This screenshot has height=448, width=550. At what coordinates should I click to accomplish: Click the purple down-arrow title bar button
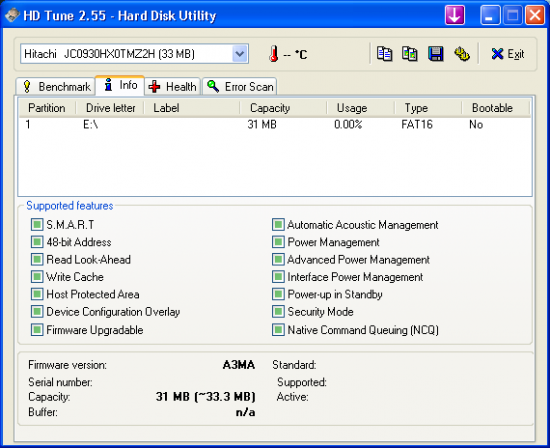coord(455,15)
